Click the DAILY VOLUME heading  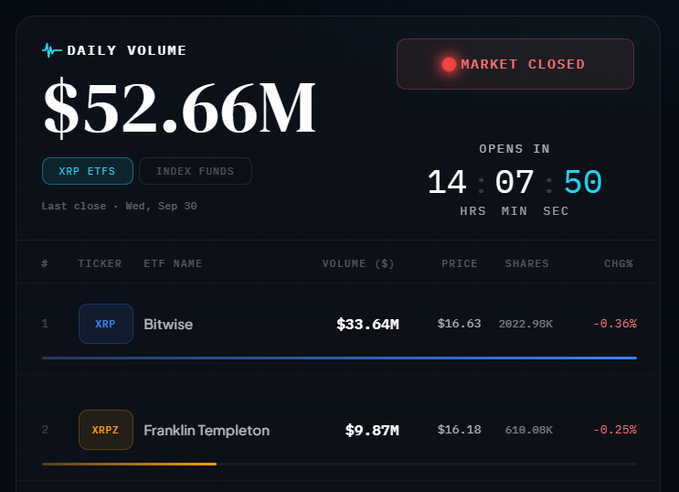126,51
